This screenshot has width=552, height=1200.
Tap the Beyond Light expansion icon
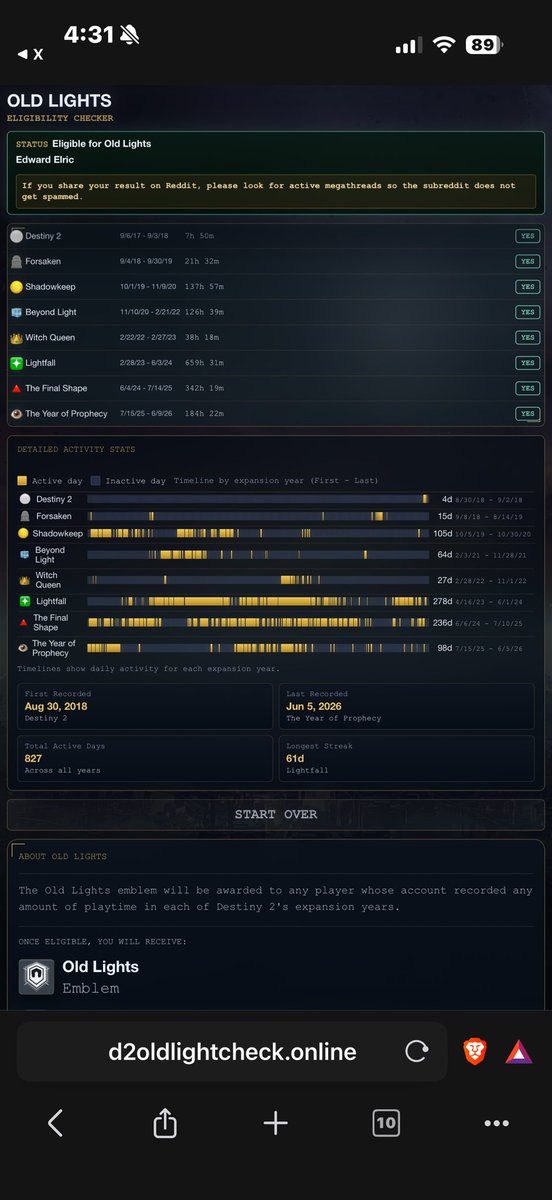coord(16,312)
